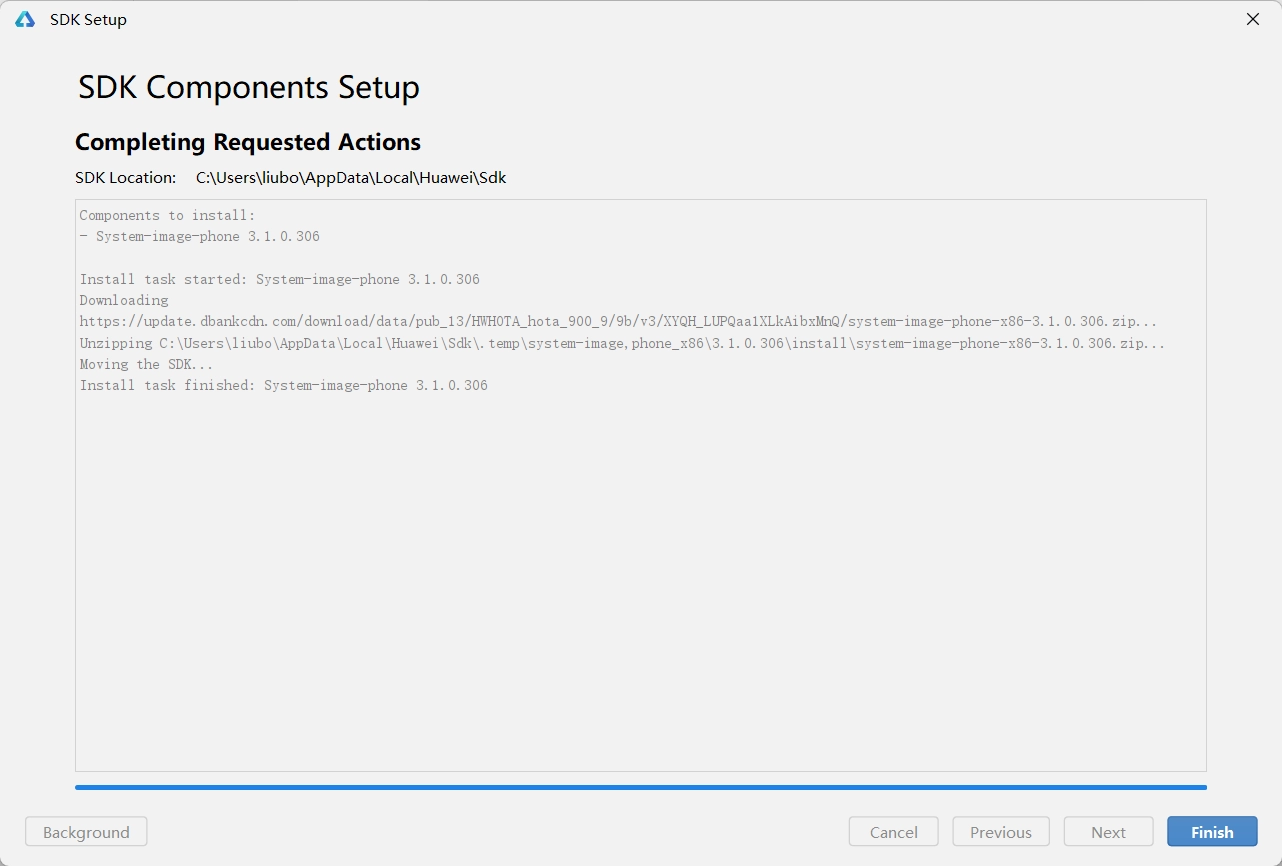Screen dimensions: 1282x866
Task: Click the Unzipping path line in the log
Action: tap(622, 343)
